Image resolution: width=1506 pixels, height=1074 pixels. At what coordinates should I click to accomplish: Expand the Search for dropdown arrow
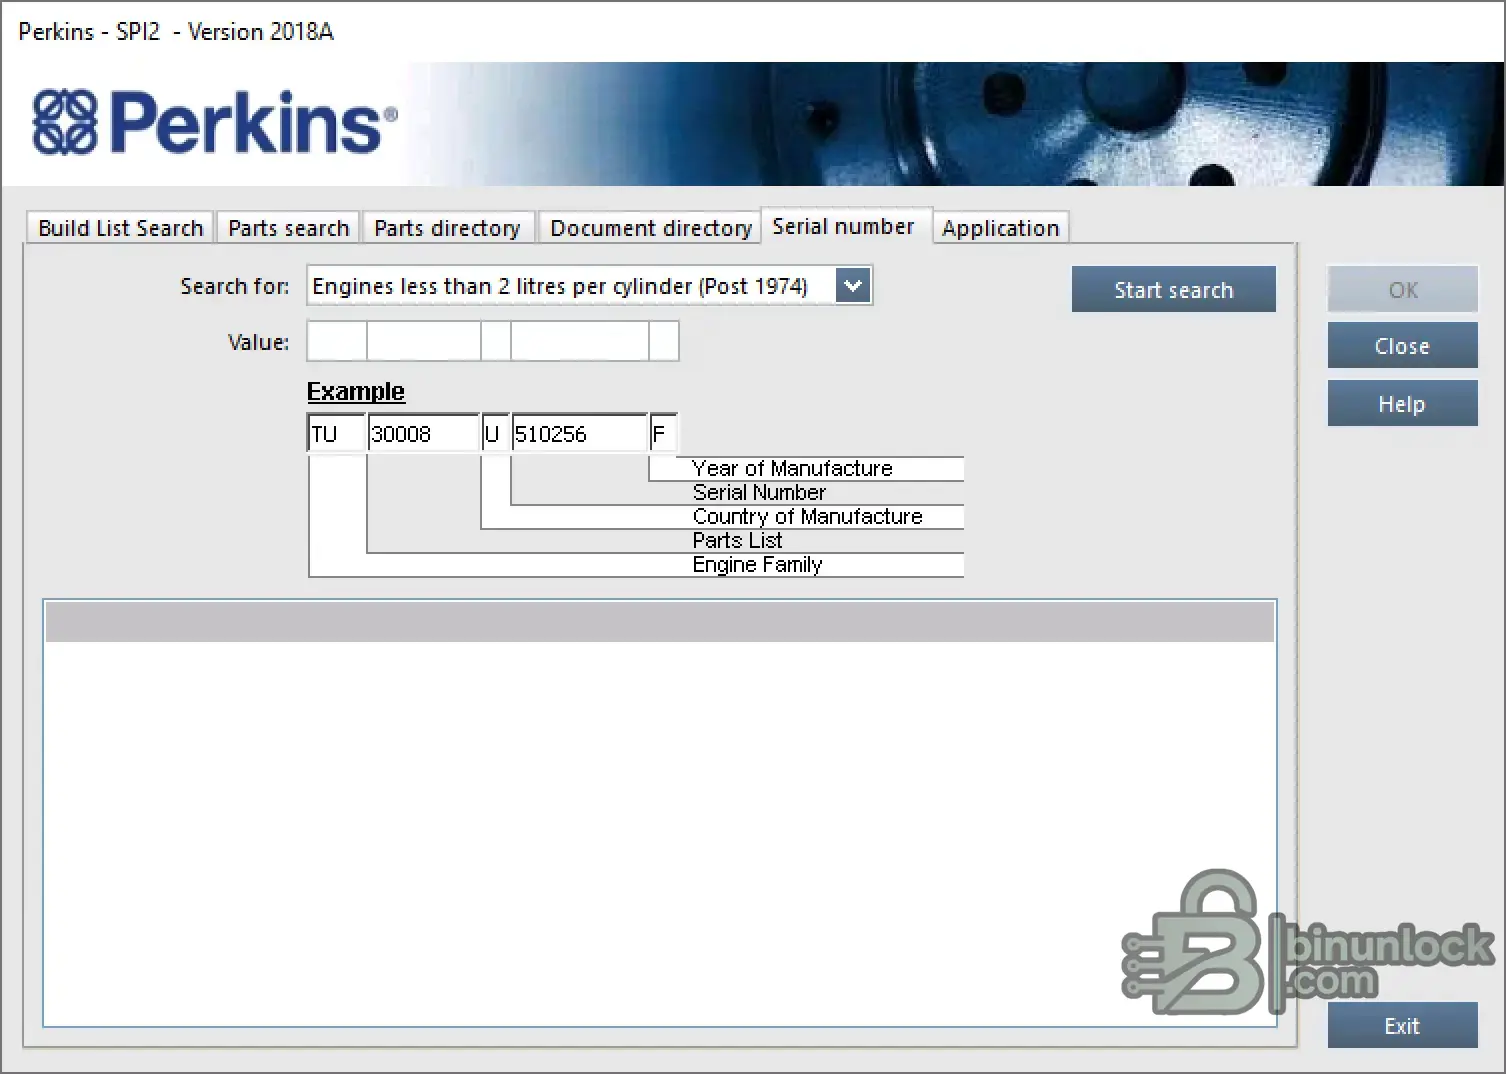coord(853,286)
